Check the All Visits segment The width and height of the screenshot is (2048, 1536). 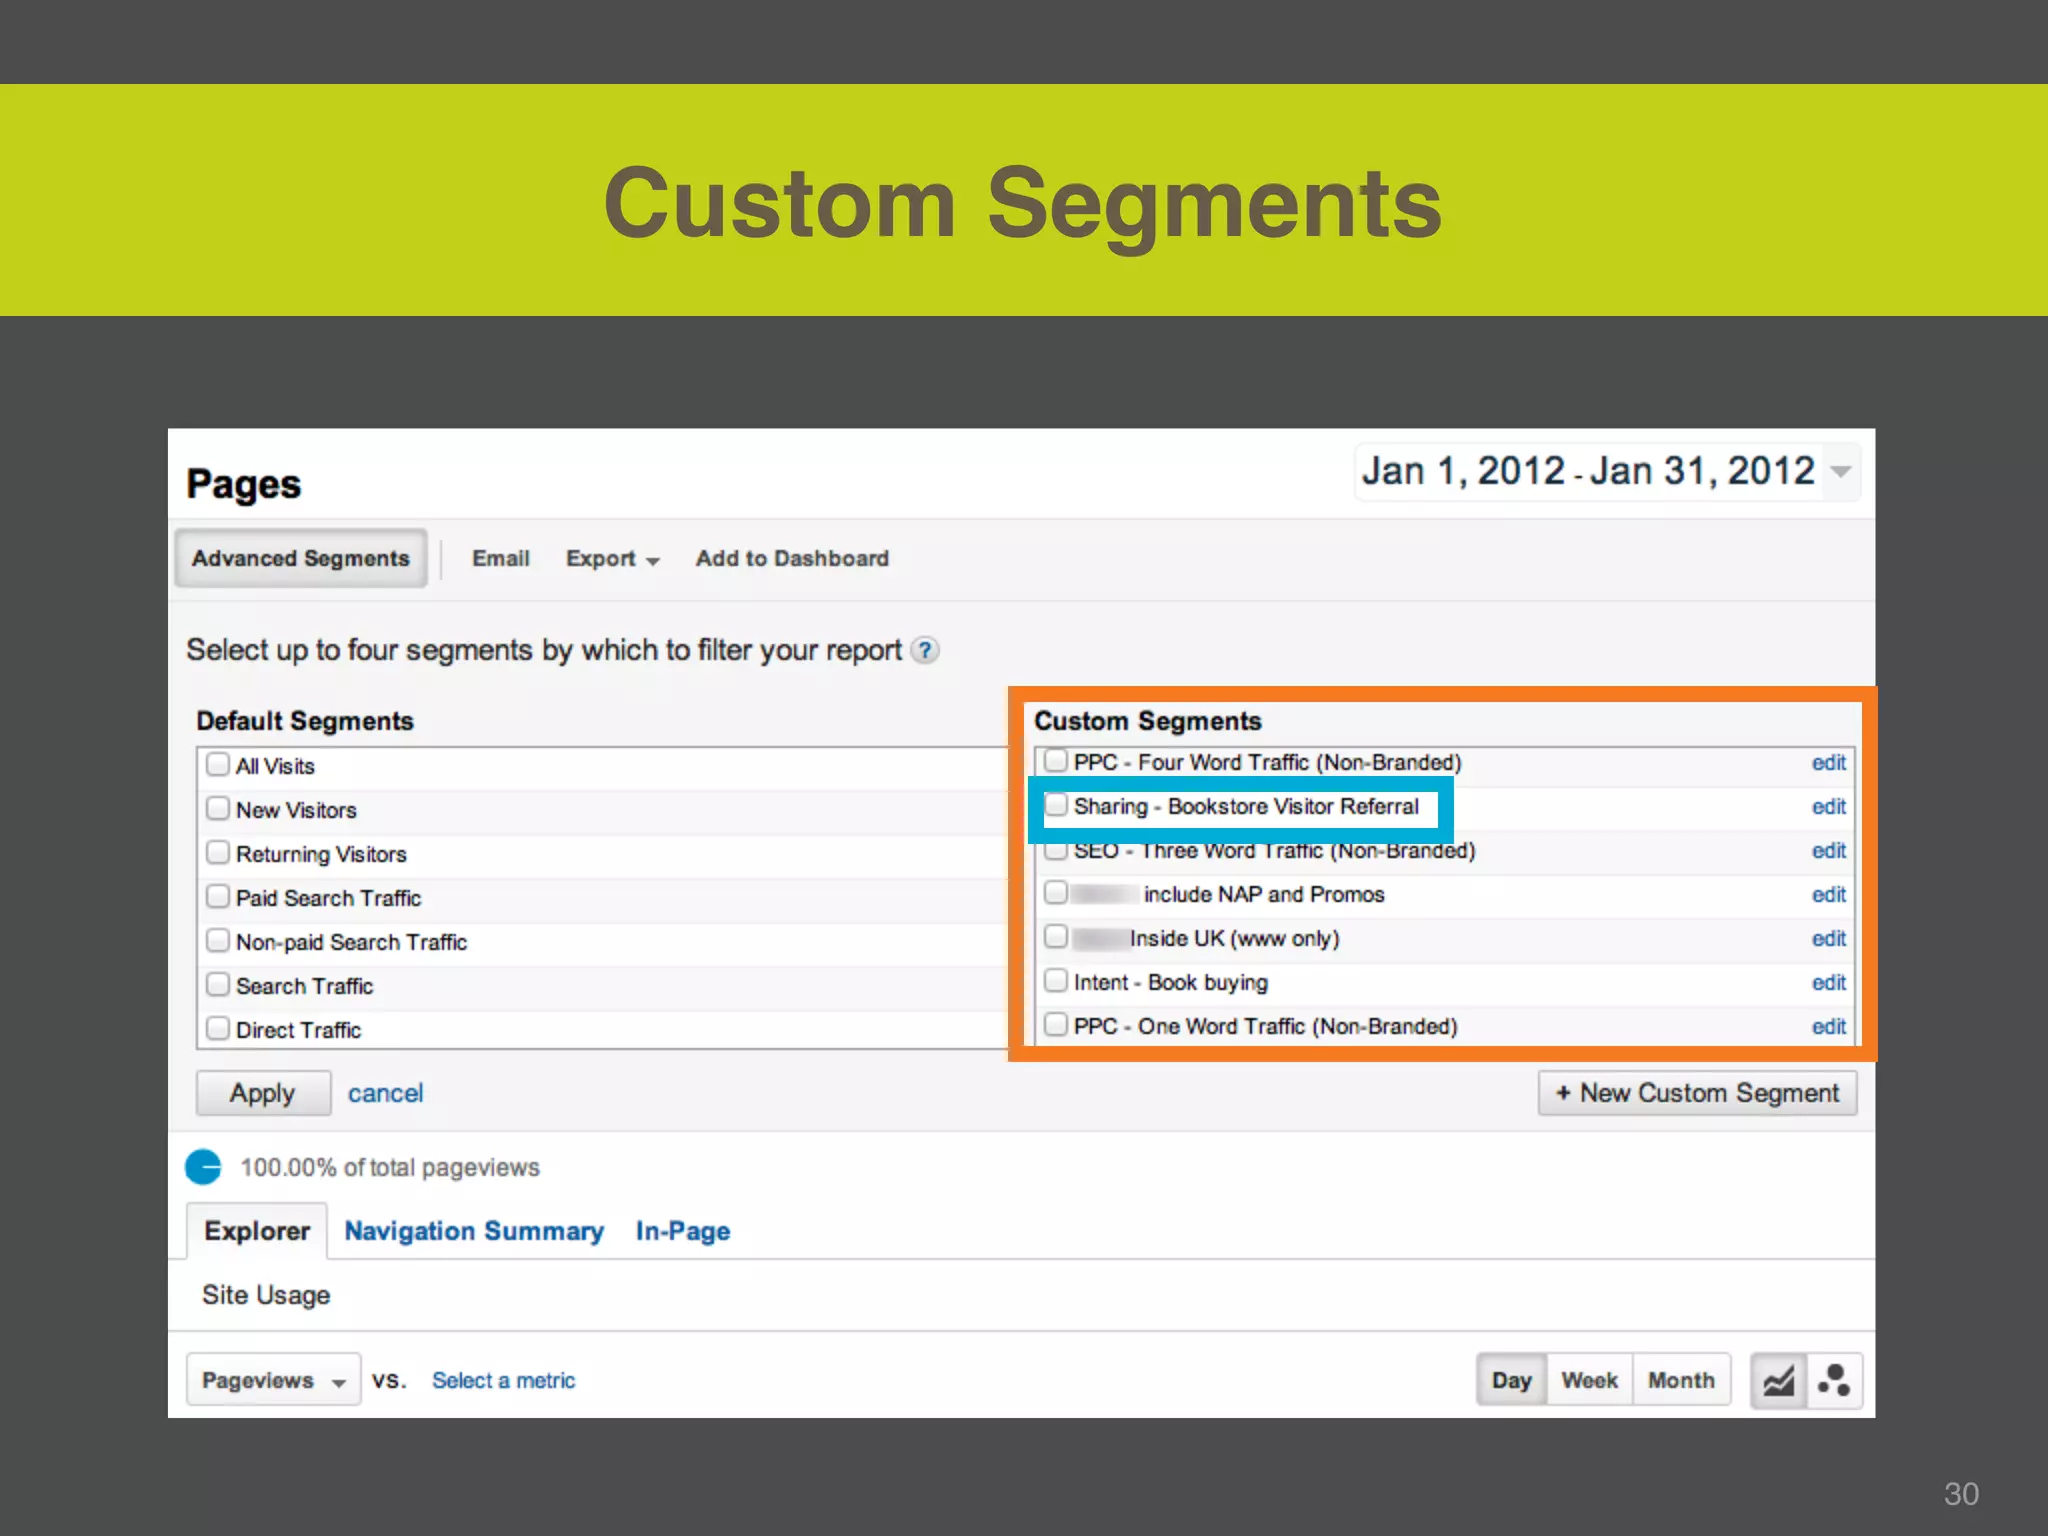point(218,765)
